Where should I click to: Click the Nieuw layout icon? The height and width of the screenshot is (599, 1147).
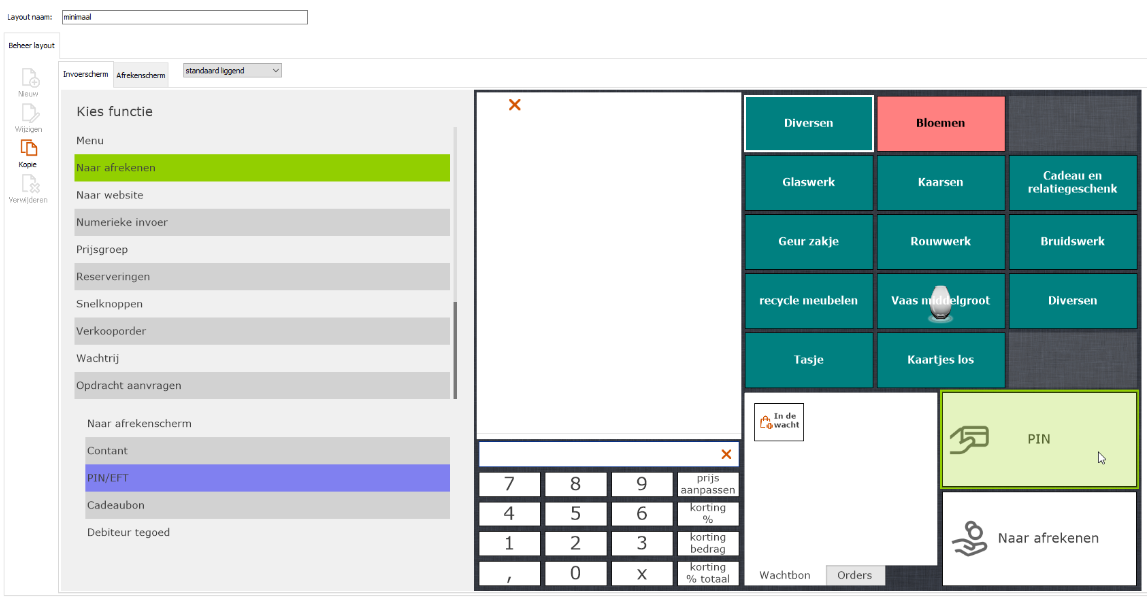(29, 78)
